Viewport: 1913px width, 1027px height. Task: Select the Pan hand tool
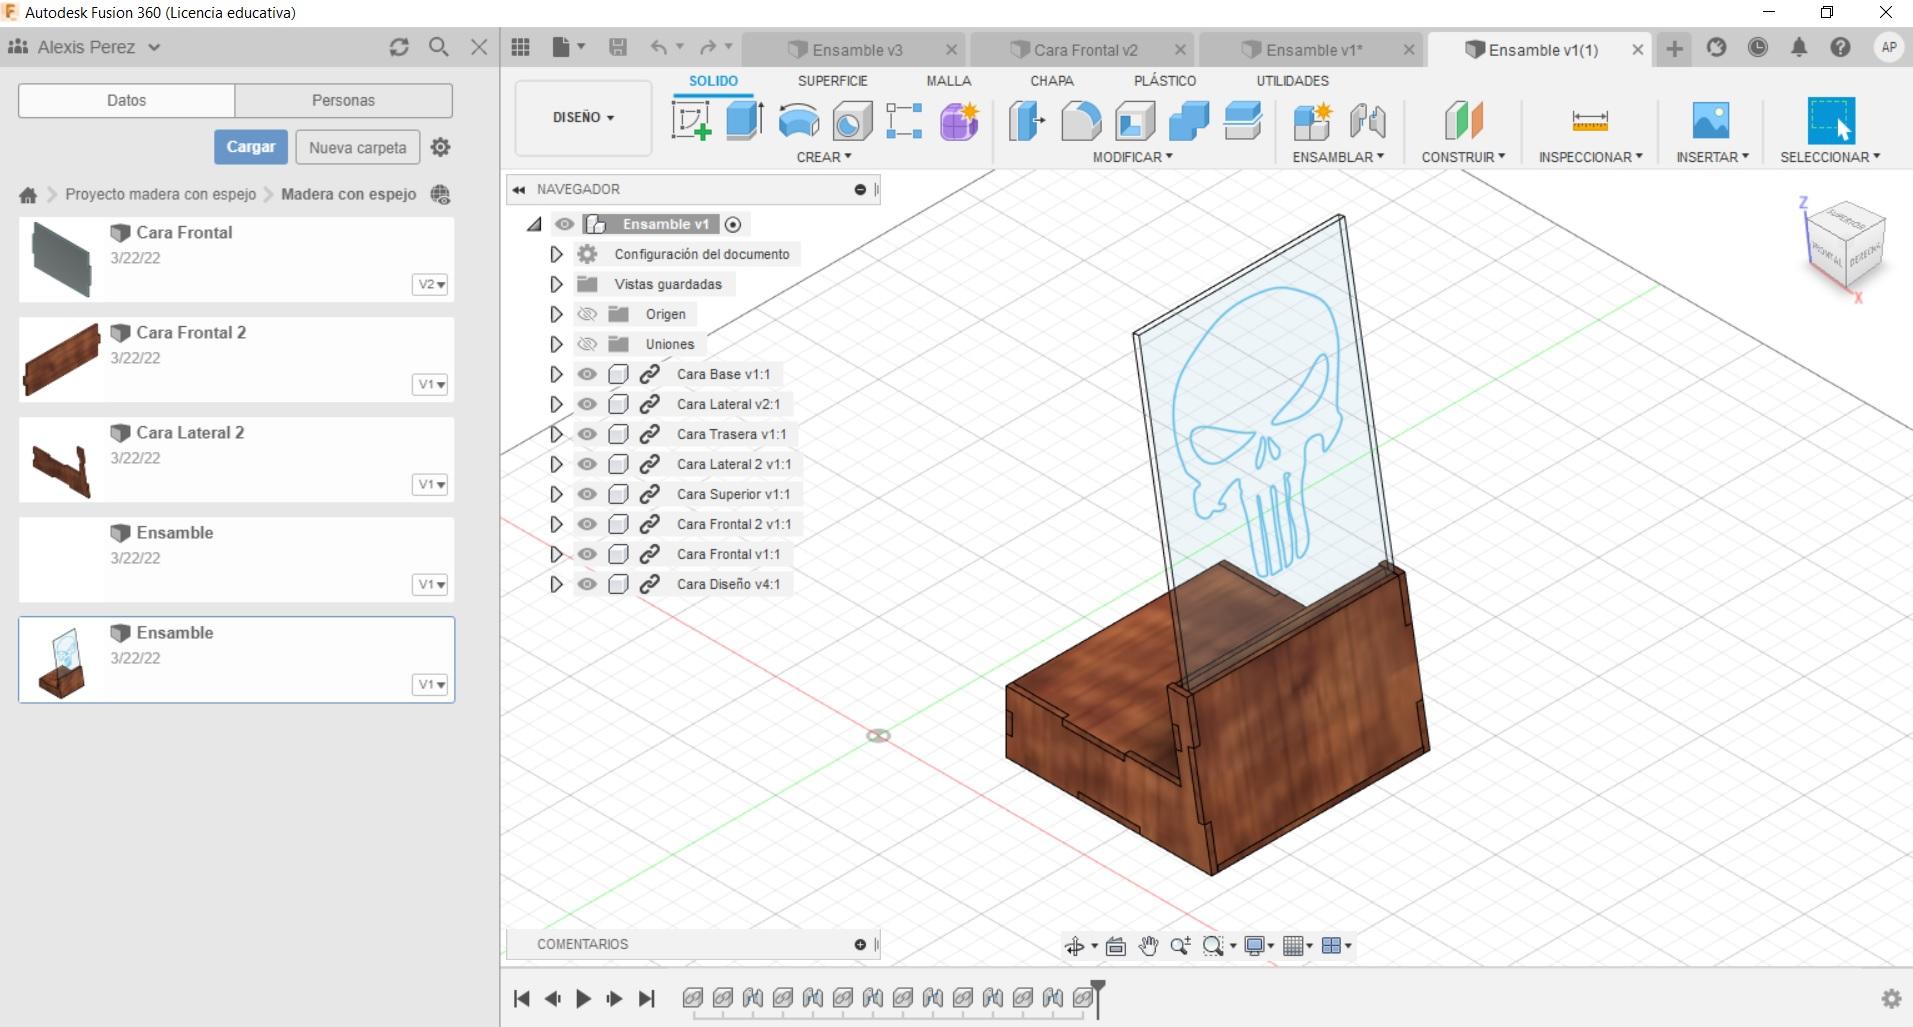1148,946
